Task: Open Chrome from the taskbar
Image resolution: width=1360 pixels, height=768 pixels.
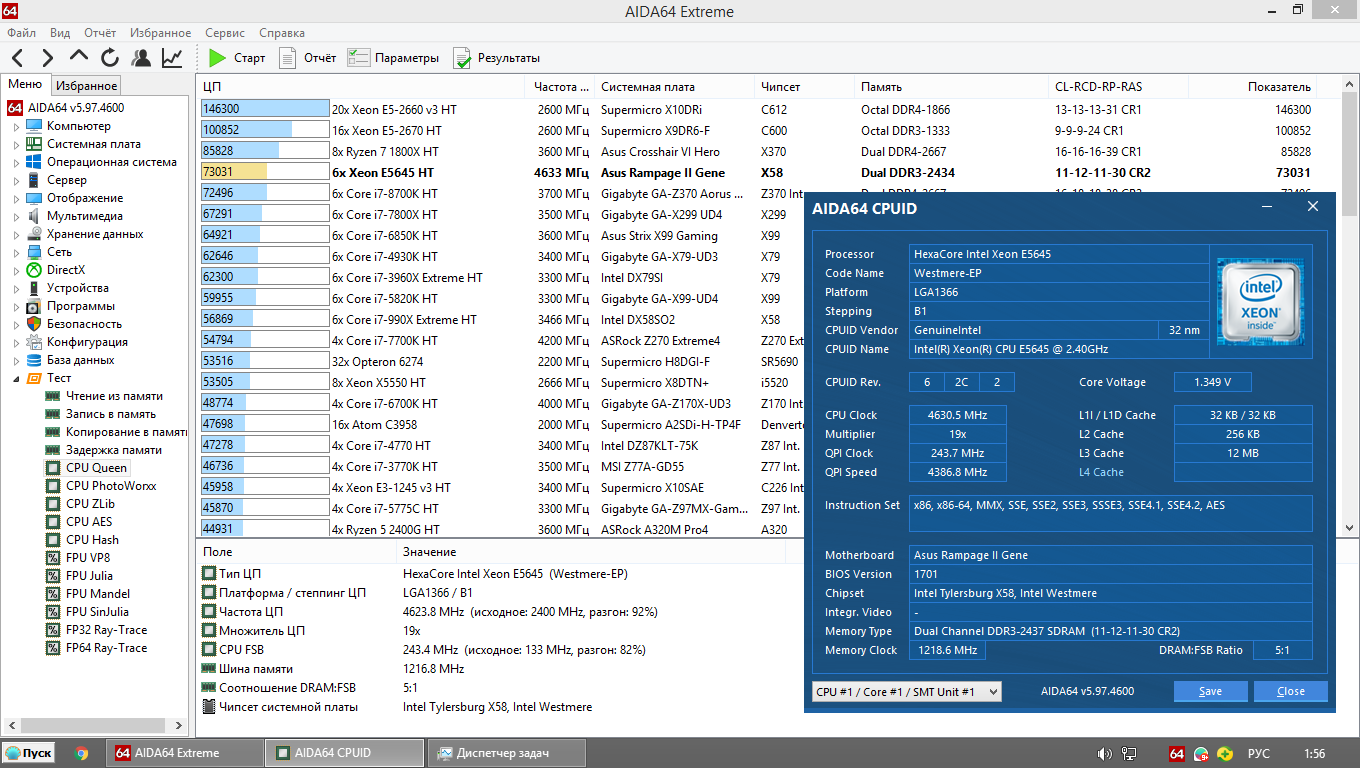Action: tap(81, 753)
